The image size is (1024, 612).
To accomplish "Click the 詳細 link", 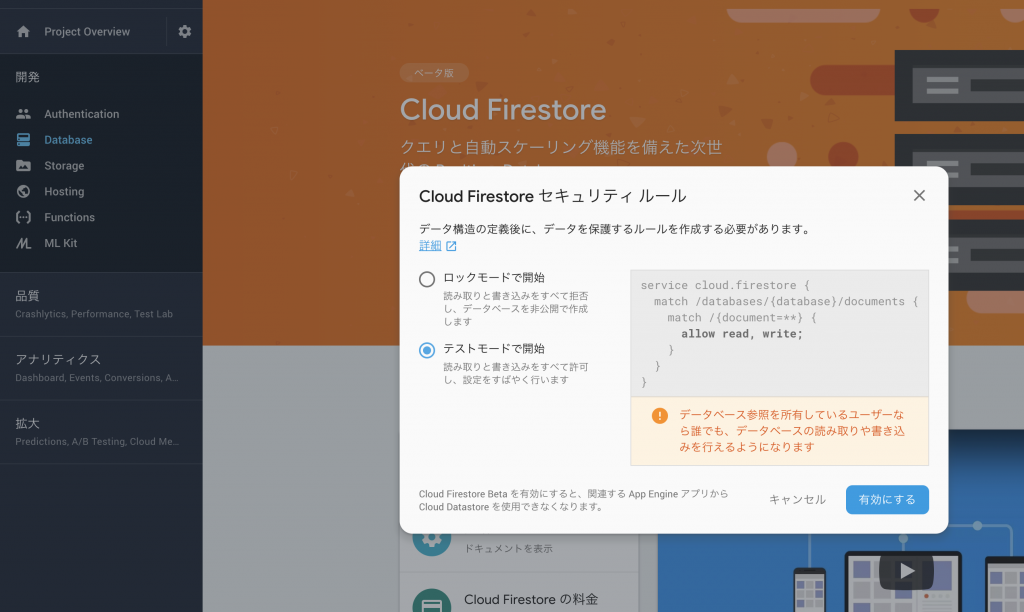I will click(x=430, y=246).
